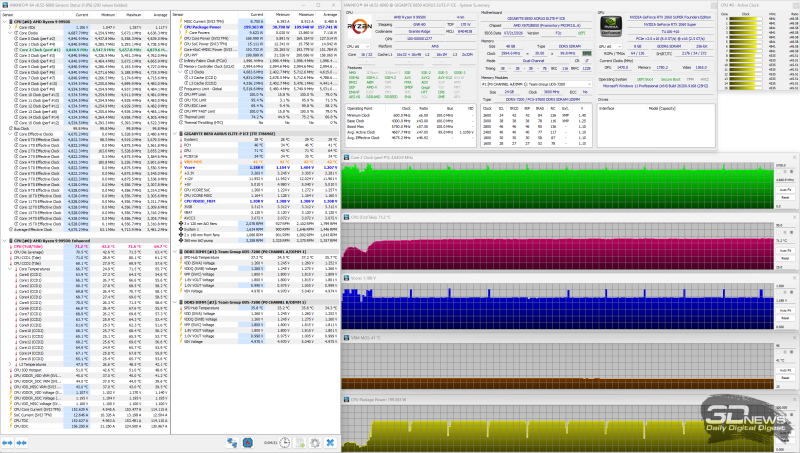Click the Maximum column header in left pane
Image resolution: width=800 pixels, height=453 pixels.
point(130,15)
